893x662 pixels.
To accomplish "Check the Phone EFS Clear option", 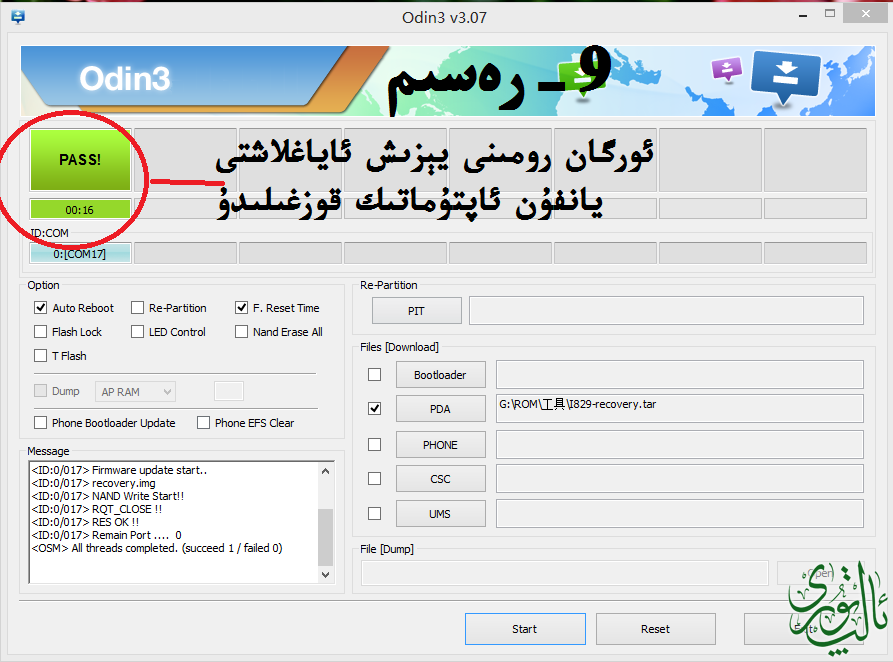I will 203,423.
